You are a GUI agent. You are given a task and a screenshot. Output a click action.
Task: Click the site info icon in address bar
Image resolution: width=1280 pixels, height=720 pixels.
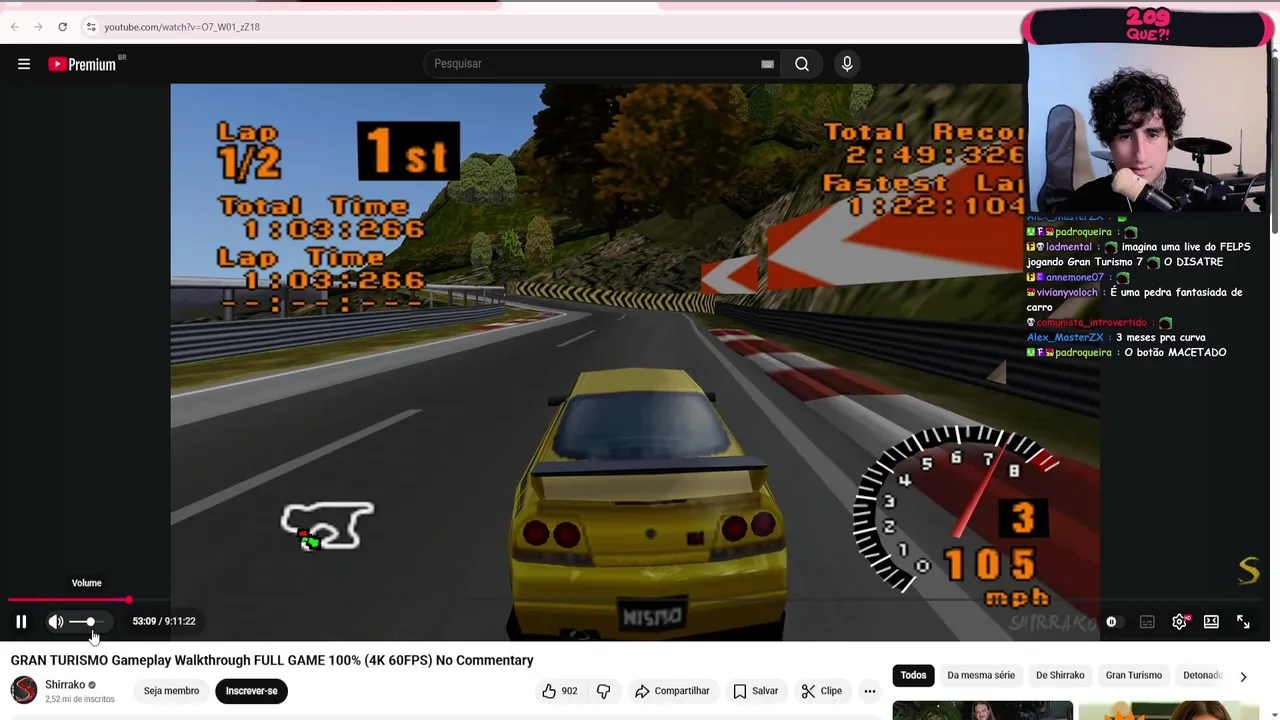(x=90, y=27)
